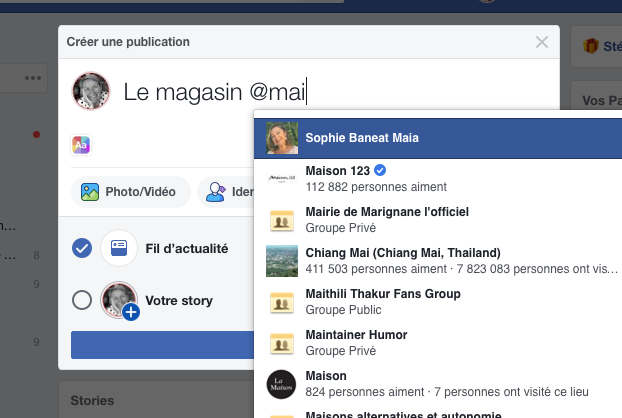This screenshot has height=418, width=622.
Task: Open the colored background Aa picker
Action: tap(81, 145)
